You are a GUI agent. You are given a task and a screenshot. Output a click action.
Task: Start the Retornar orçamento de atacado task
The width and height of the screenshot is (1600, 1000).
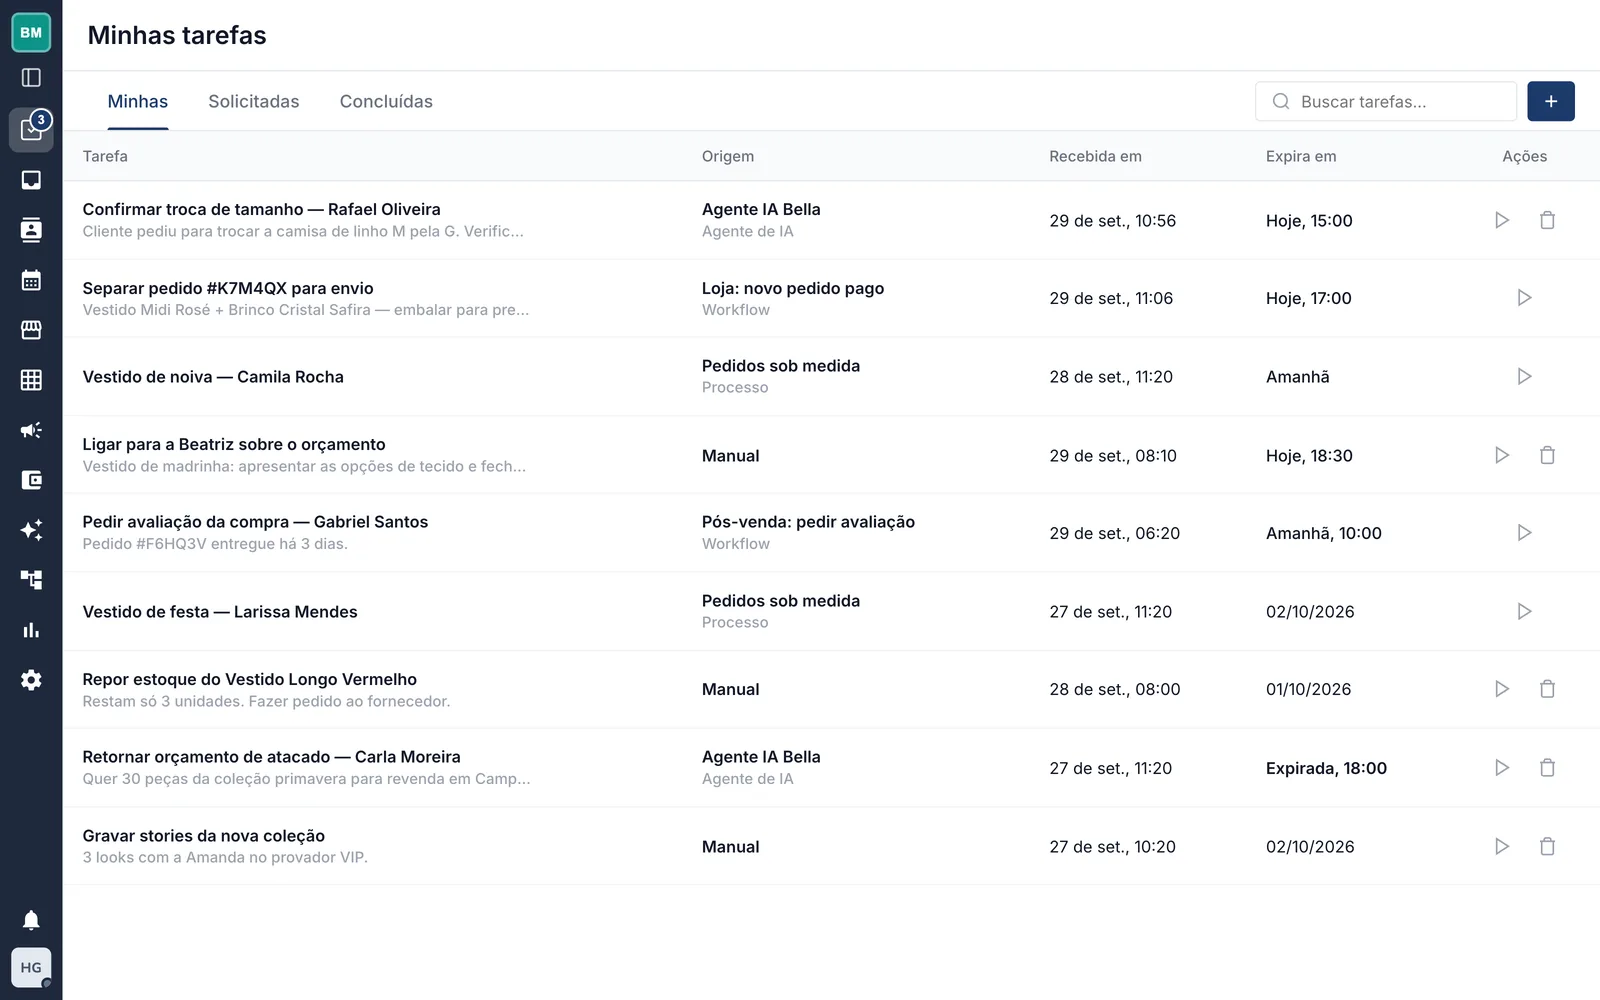point(1502,768)
